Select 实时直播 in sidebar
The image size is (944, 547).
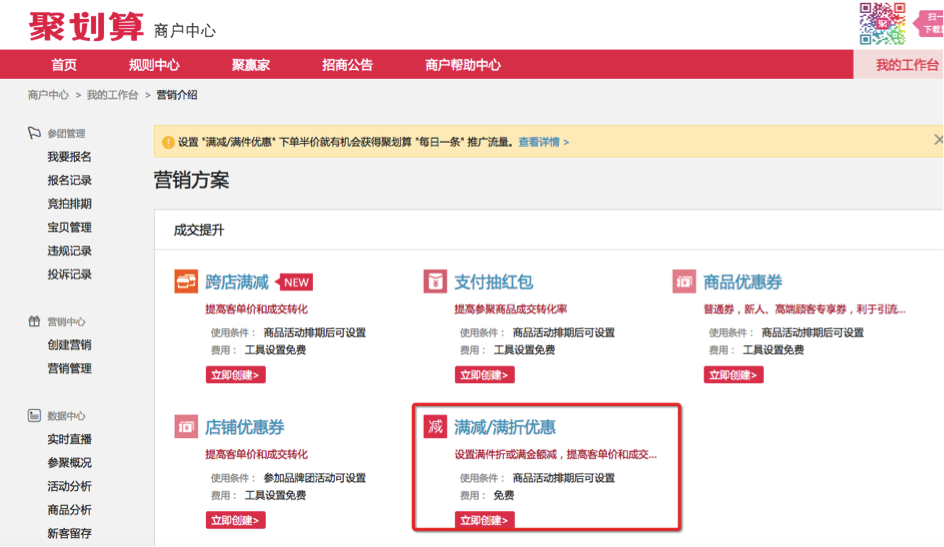[x=70, y=439]
